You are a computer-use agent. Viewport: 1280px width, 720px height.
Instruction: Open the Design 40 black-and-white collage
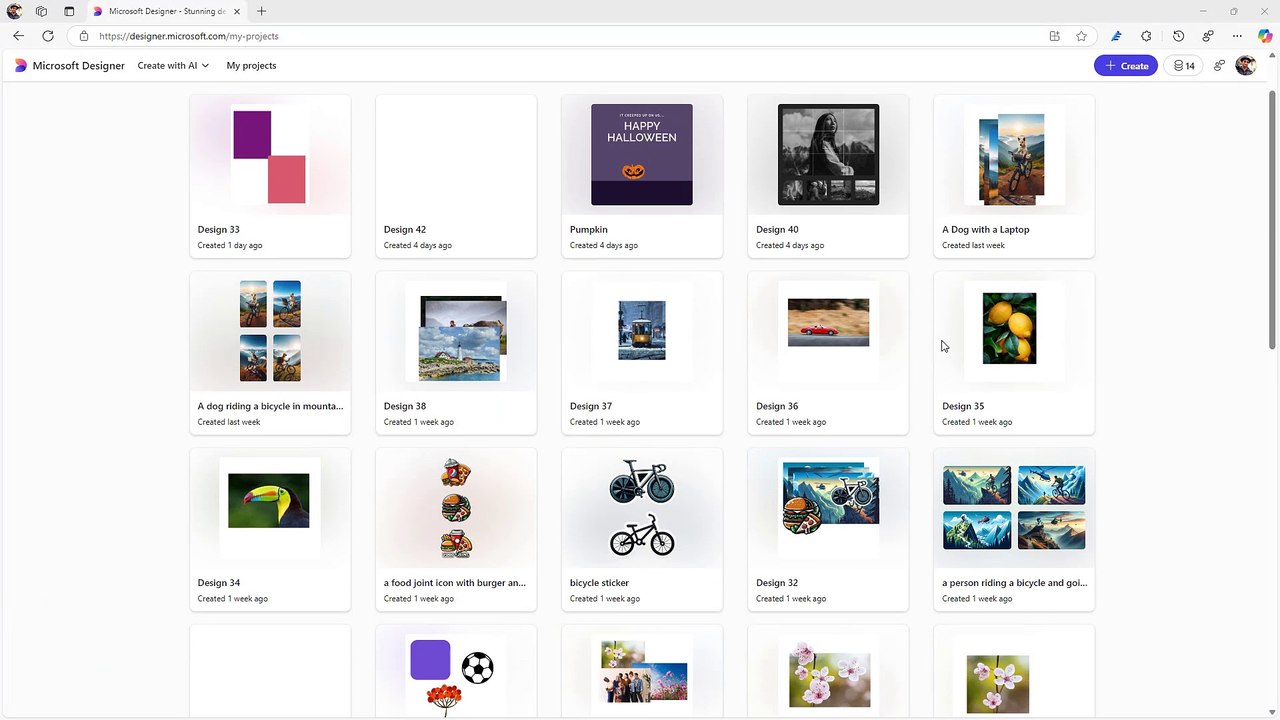828,155
